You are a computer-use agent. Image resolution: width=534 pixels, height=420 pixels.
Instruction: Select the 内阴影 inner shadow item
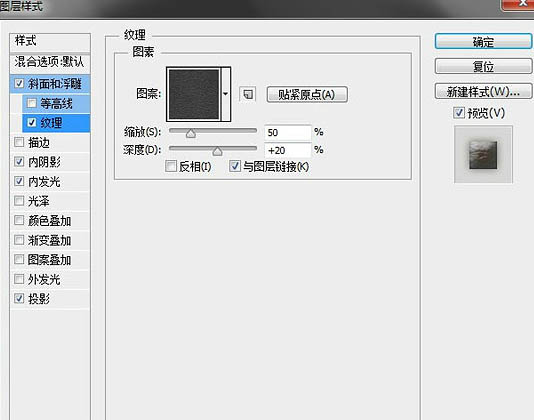pyautogui.click(x=50, y=162)
